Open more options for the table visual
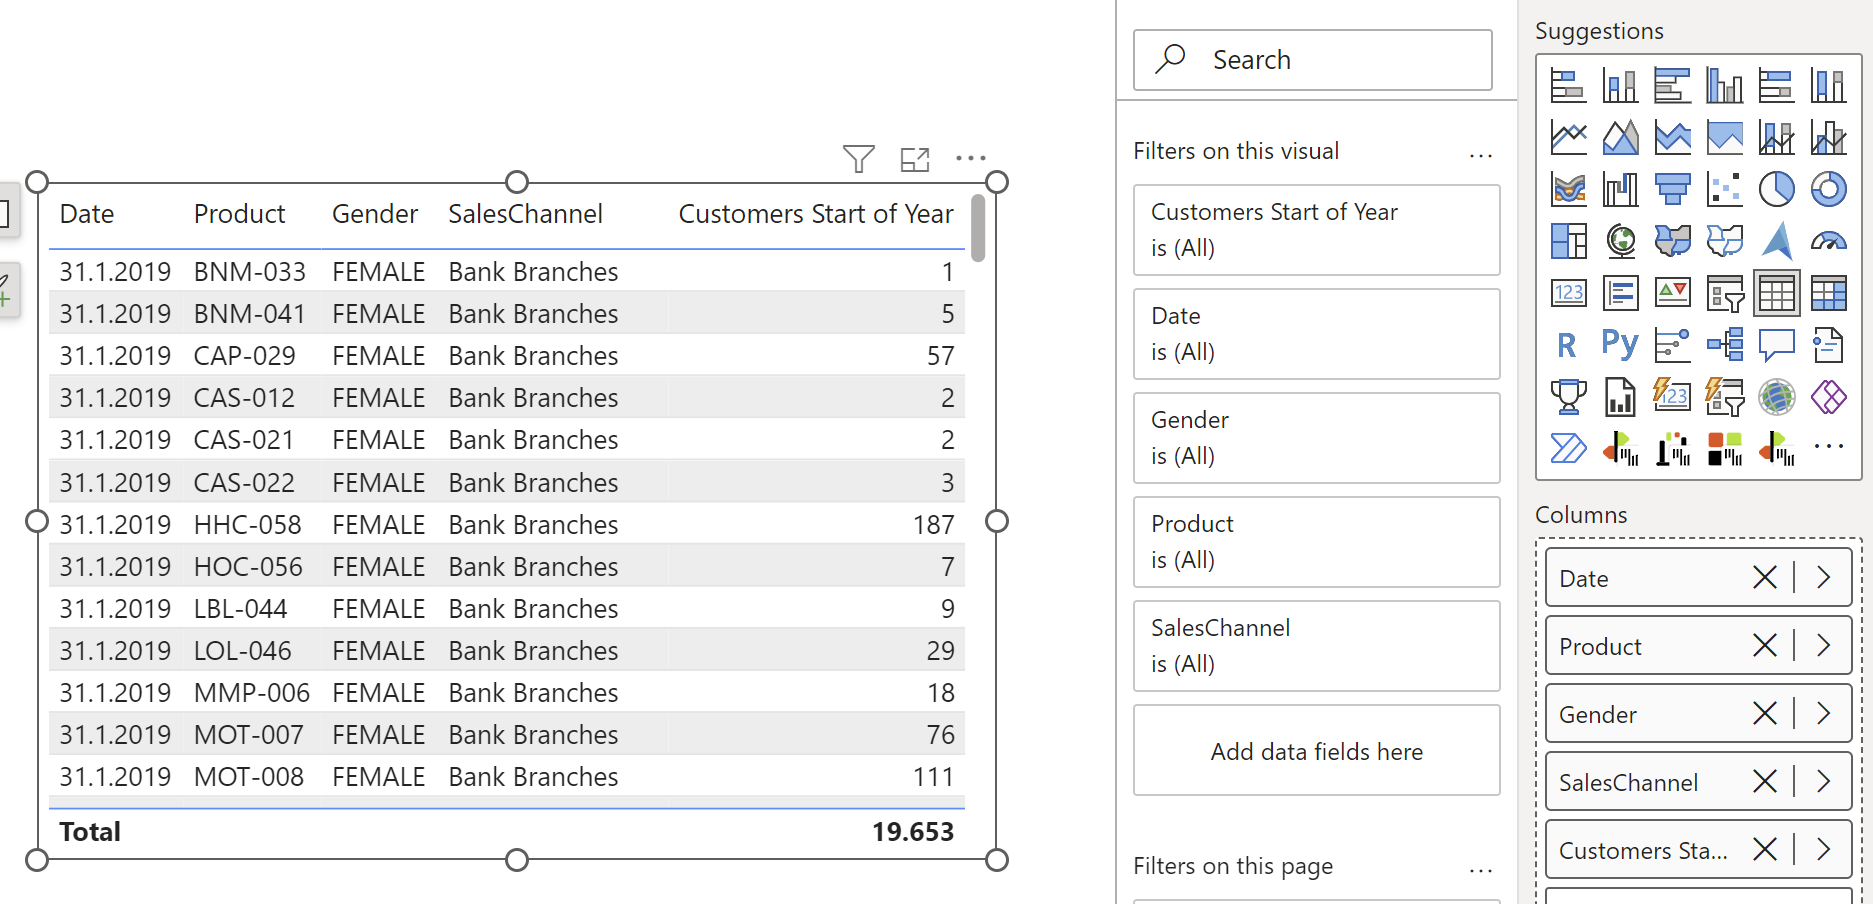This screenshot has width=1873, height=904. tap(971, 158)
